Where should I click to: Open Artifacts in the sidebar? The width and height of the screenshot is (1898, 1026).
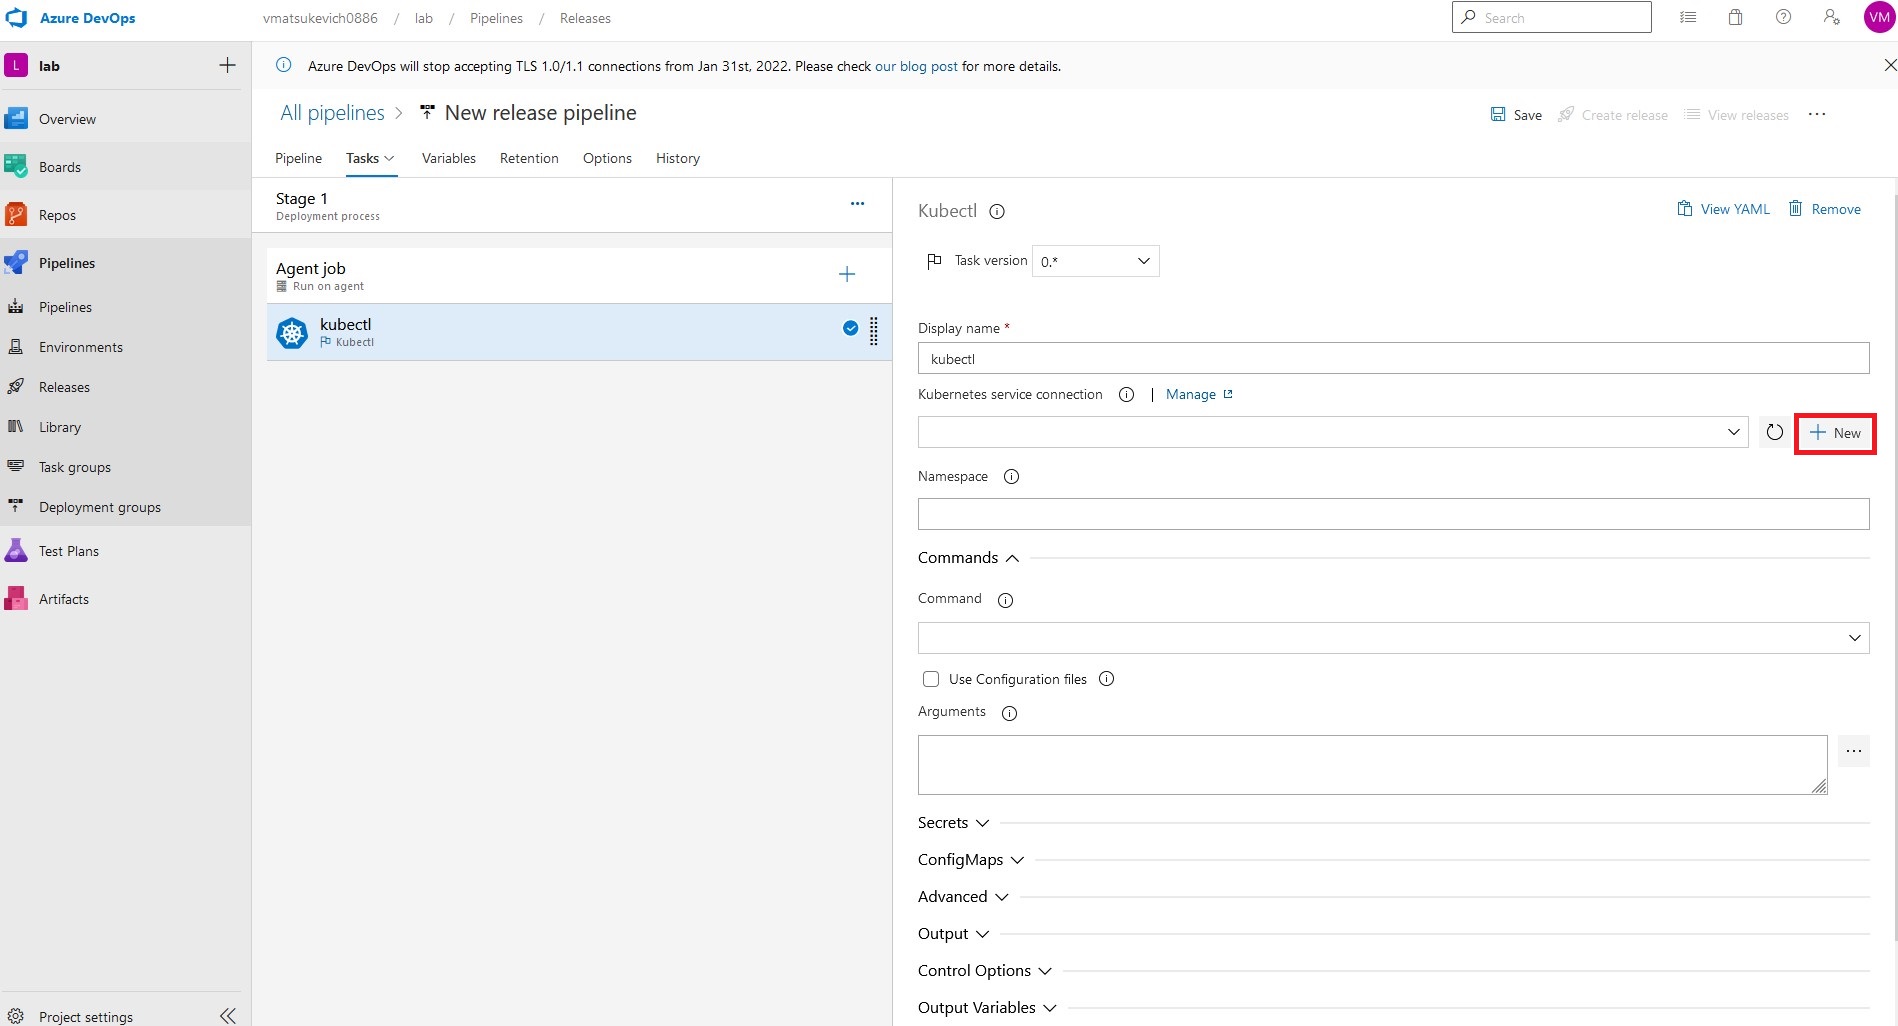(x=64, y=599)
